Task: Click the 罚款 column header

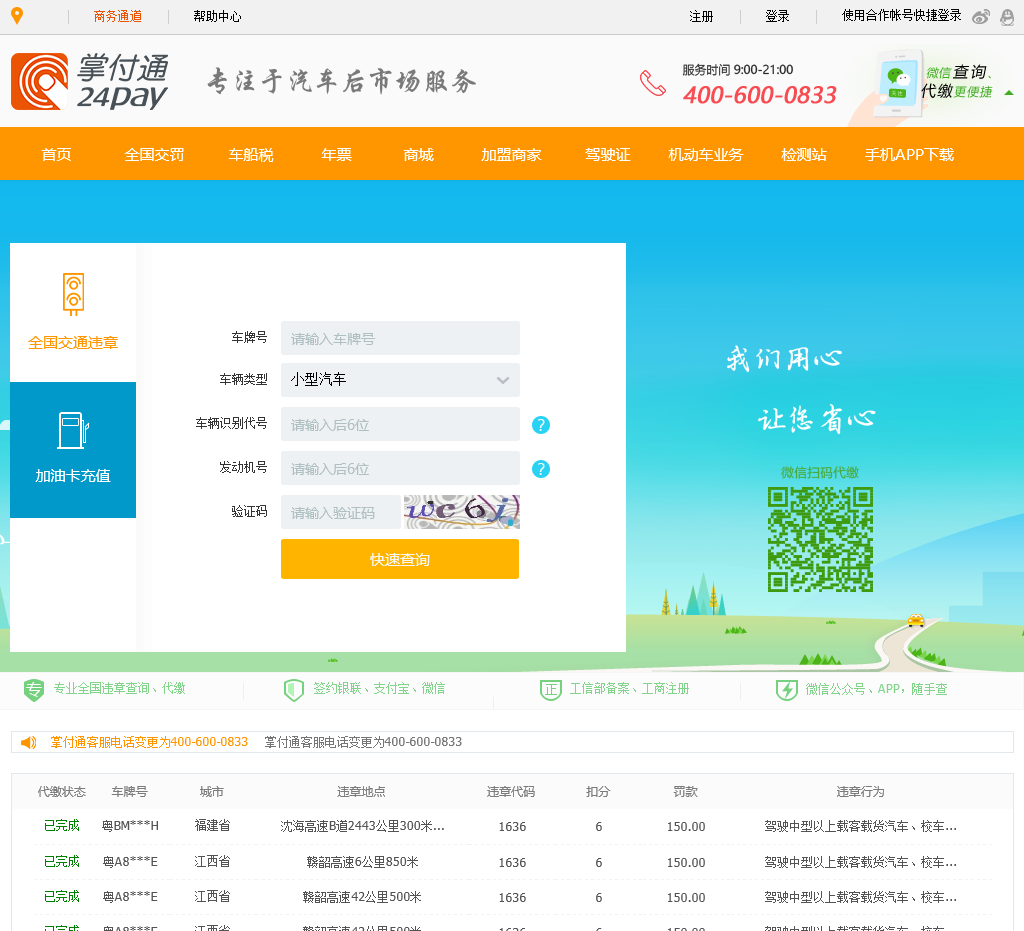Action: tap(686, 792)
